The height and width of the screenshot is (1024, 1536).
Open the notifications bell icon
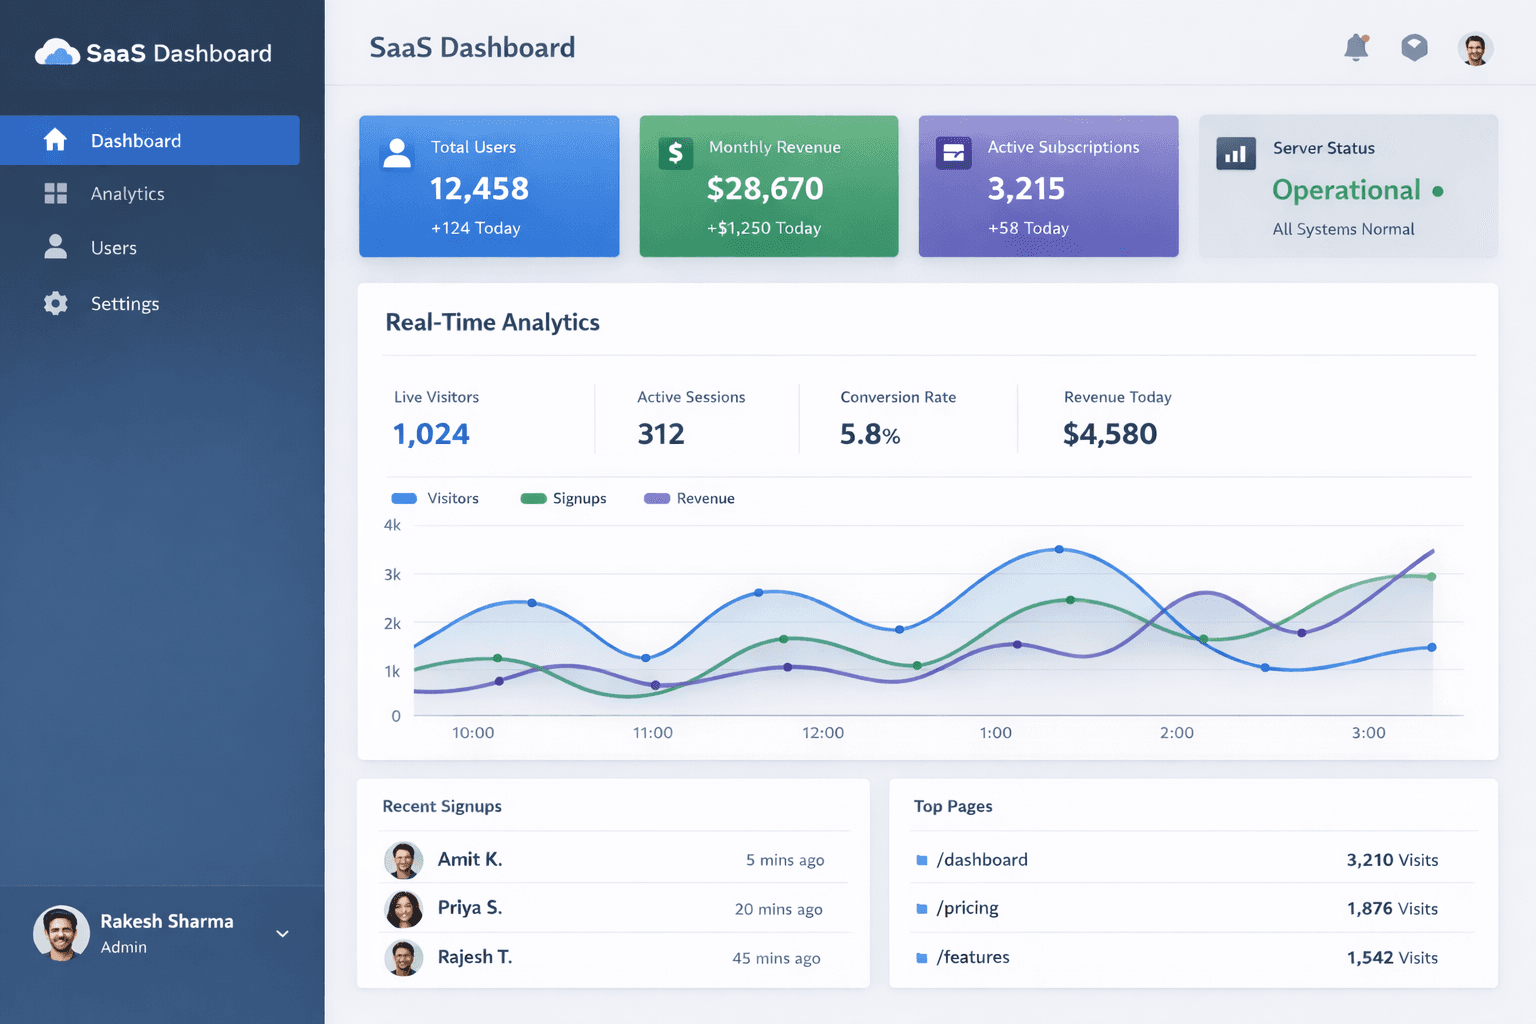(x=1356, y=47)
